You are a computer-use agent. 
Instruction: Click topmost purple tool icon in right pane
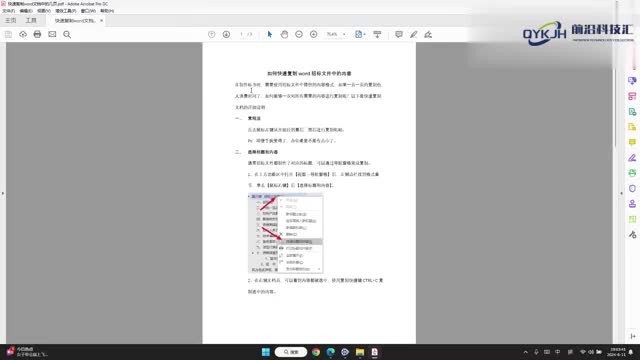[632, 81]
